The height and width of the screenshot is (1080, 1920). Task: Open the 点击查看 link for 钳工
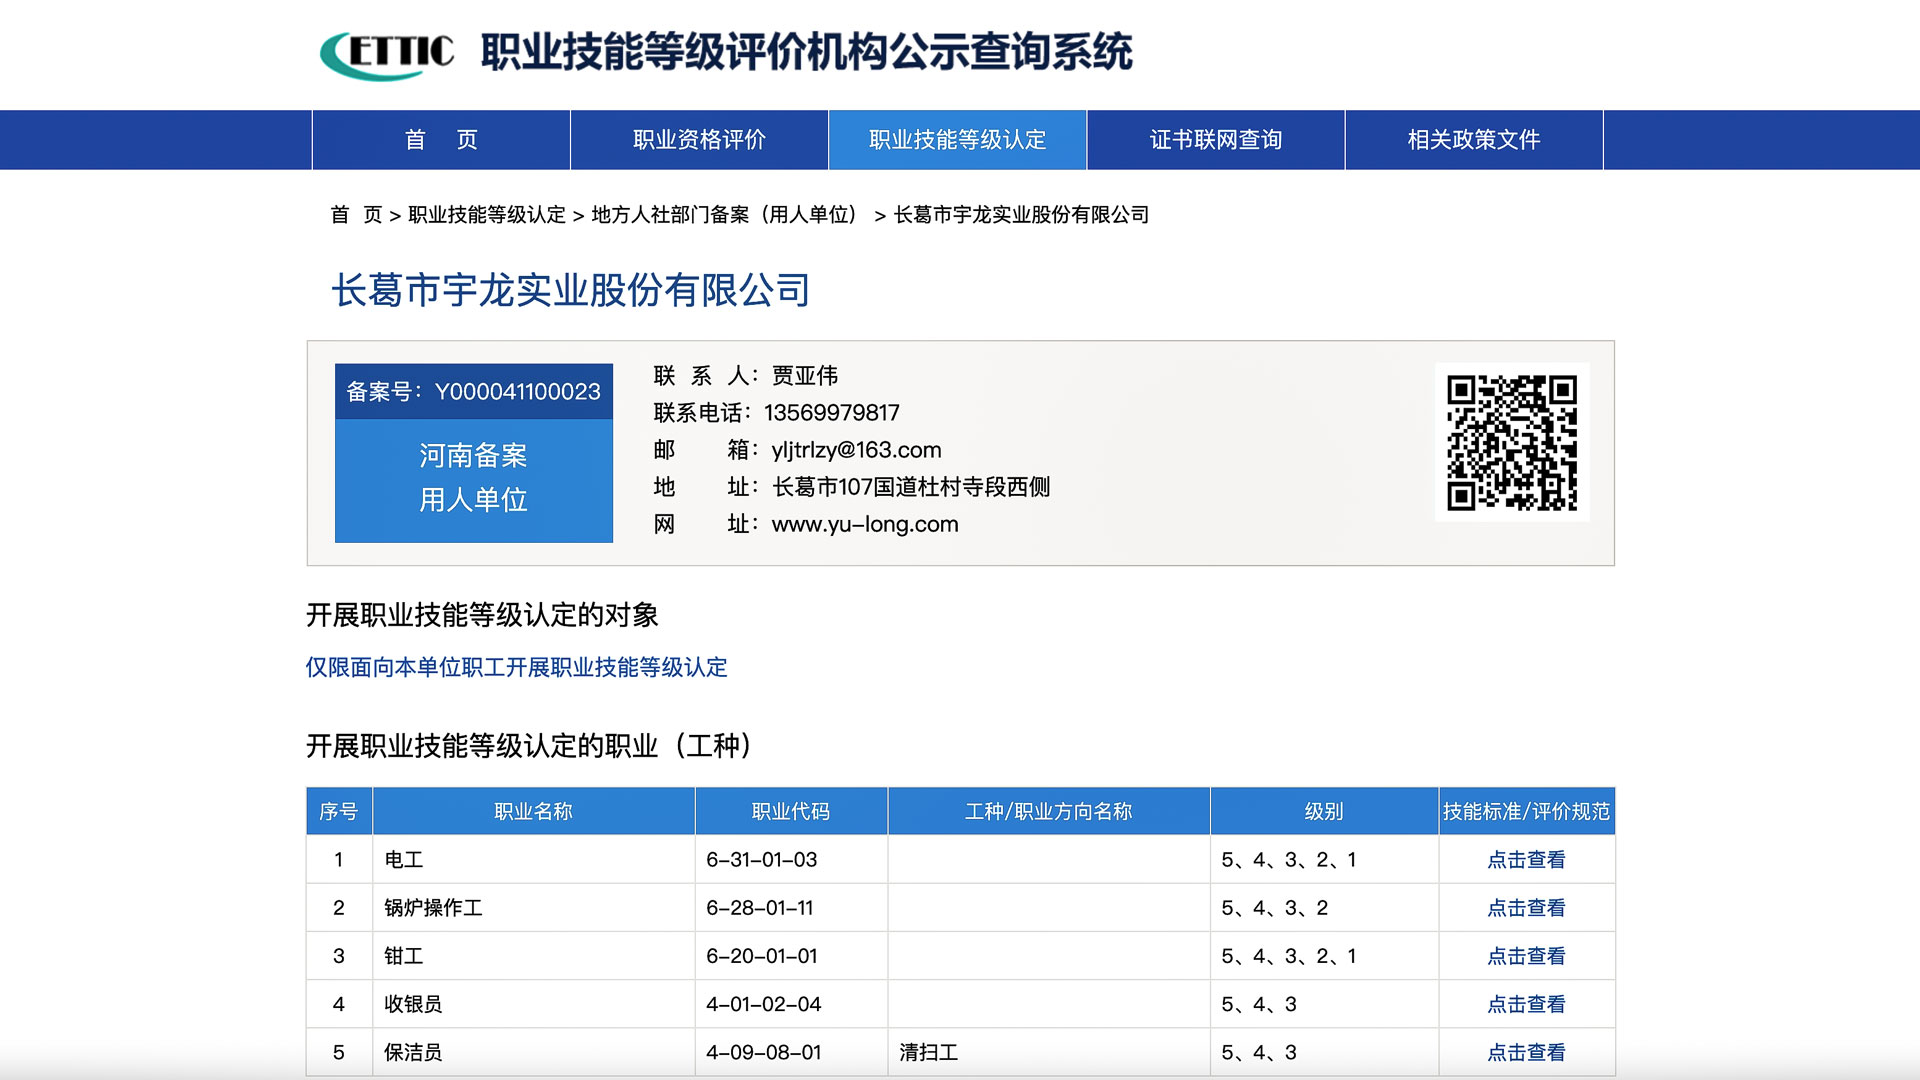(1526, 956)
